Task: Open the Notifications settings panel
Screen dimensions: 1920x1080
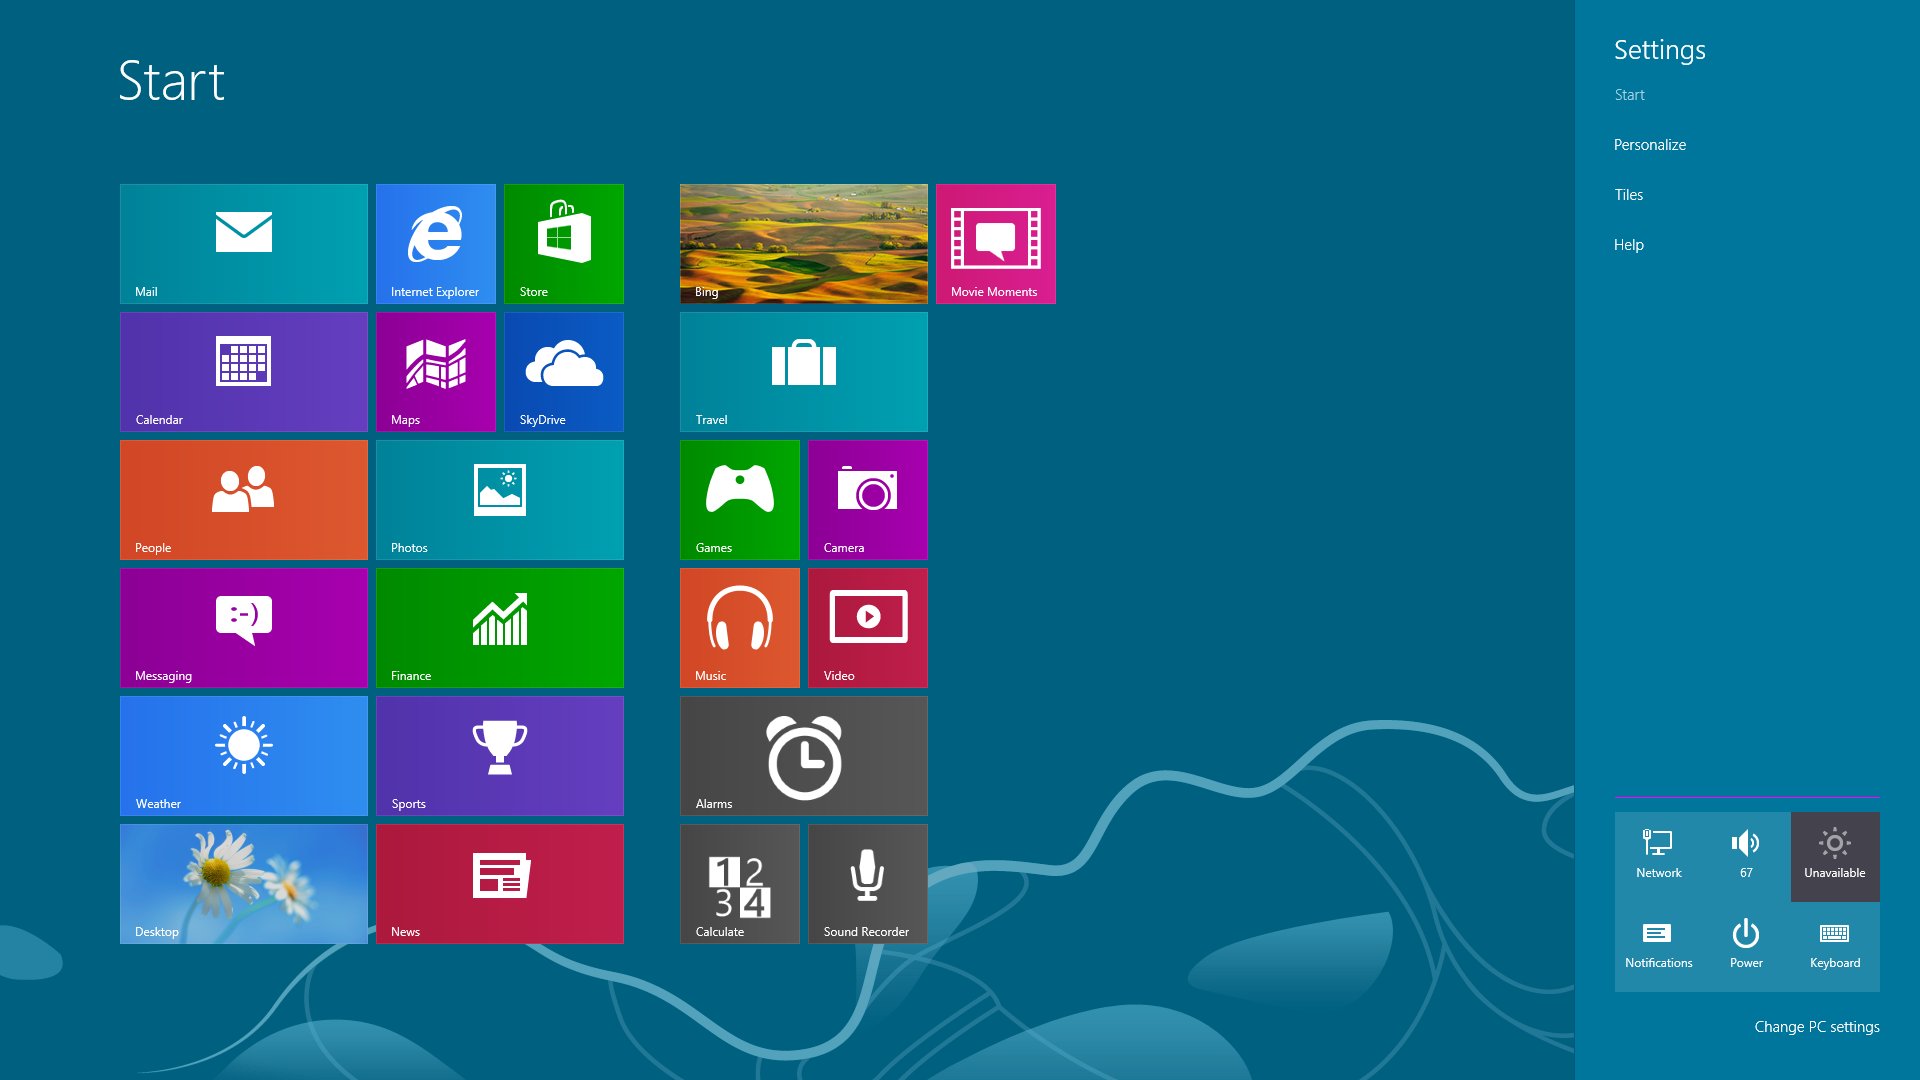Action: point(1659,943)
